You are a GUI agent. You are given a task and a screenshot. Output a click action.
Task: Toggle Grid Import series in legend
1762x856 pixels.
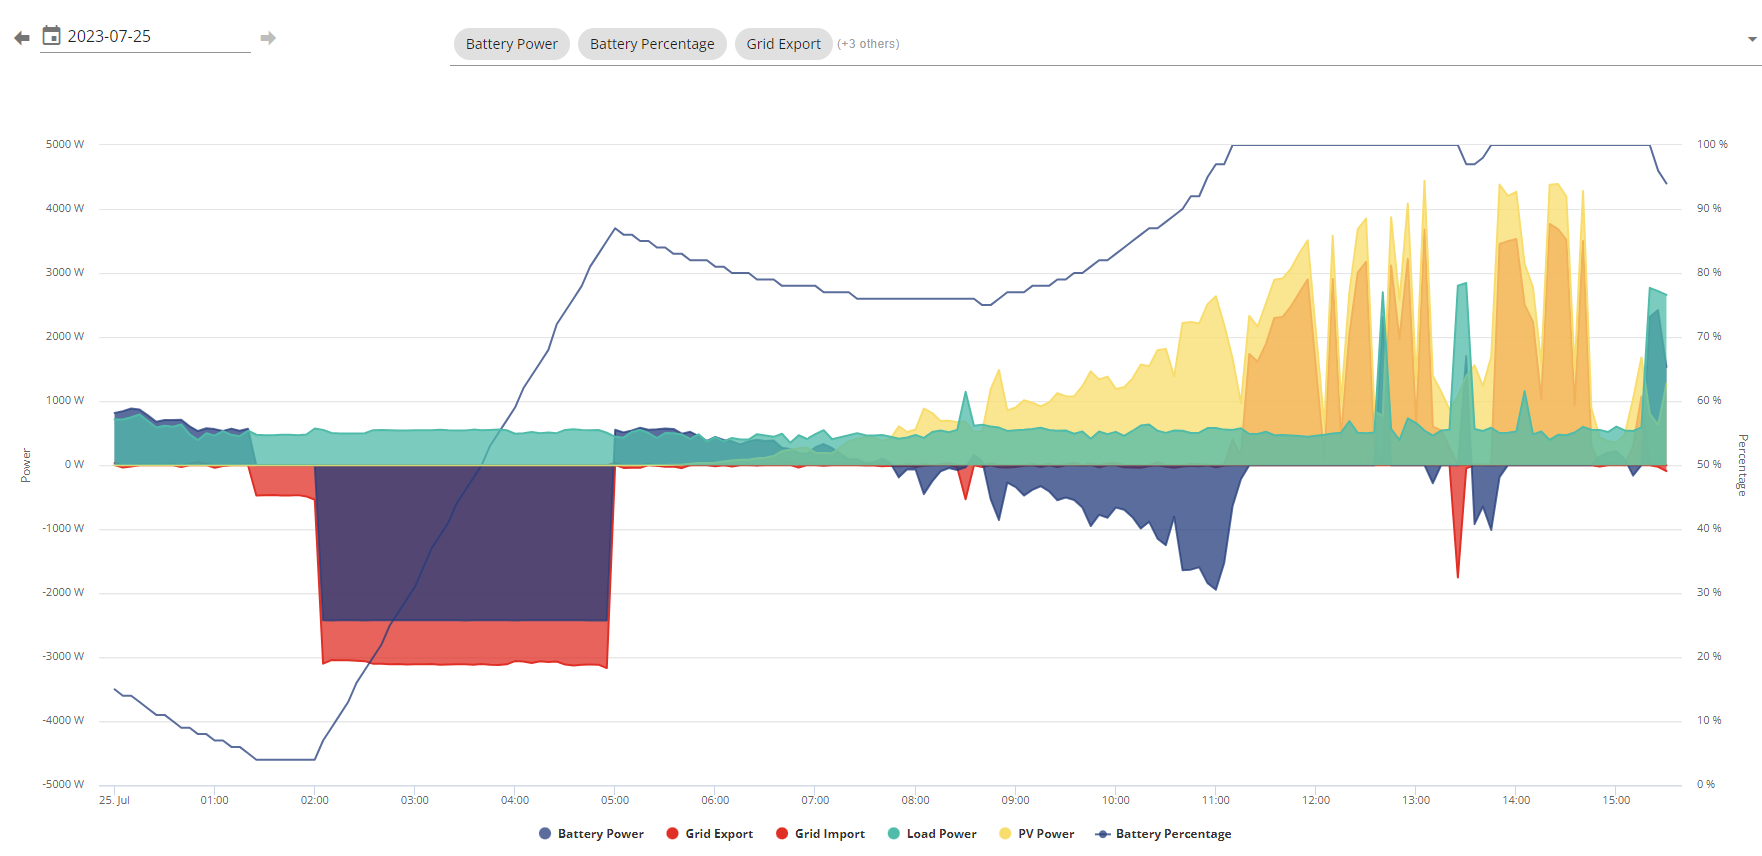[x=829, y=834]
